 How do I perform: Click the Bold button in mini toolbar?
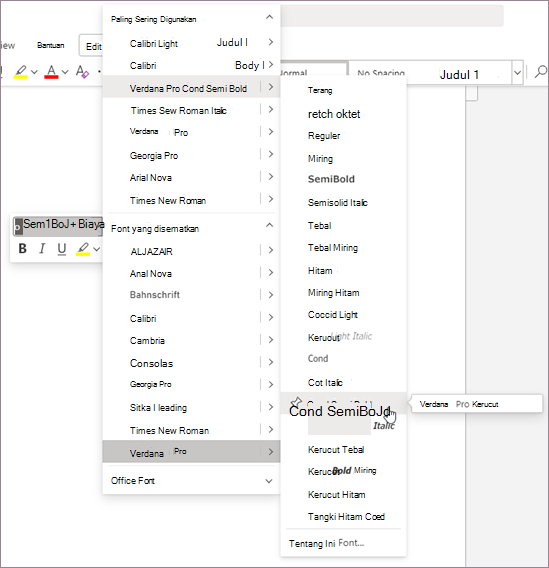(x=22, y=248)
